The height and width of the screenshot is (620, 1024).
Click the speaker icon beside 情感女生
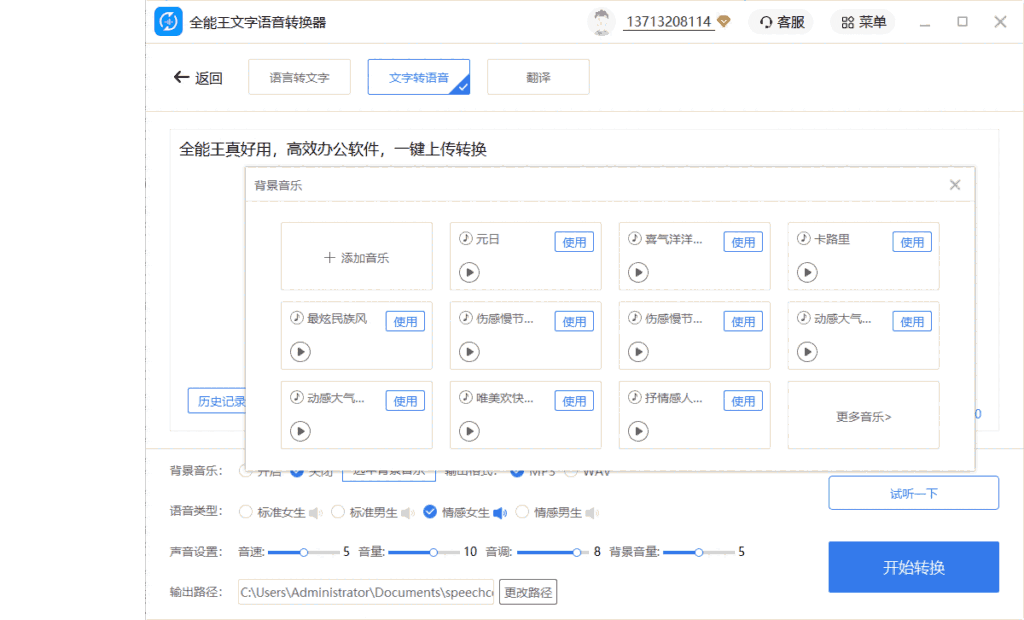click(501, 512)
